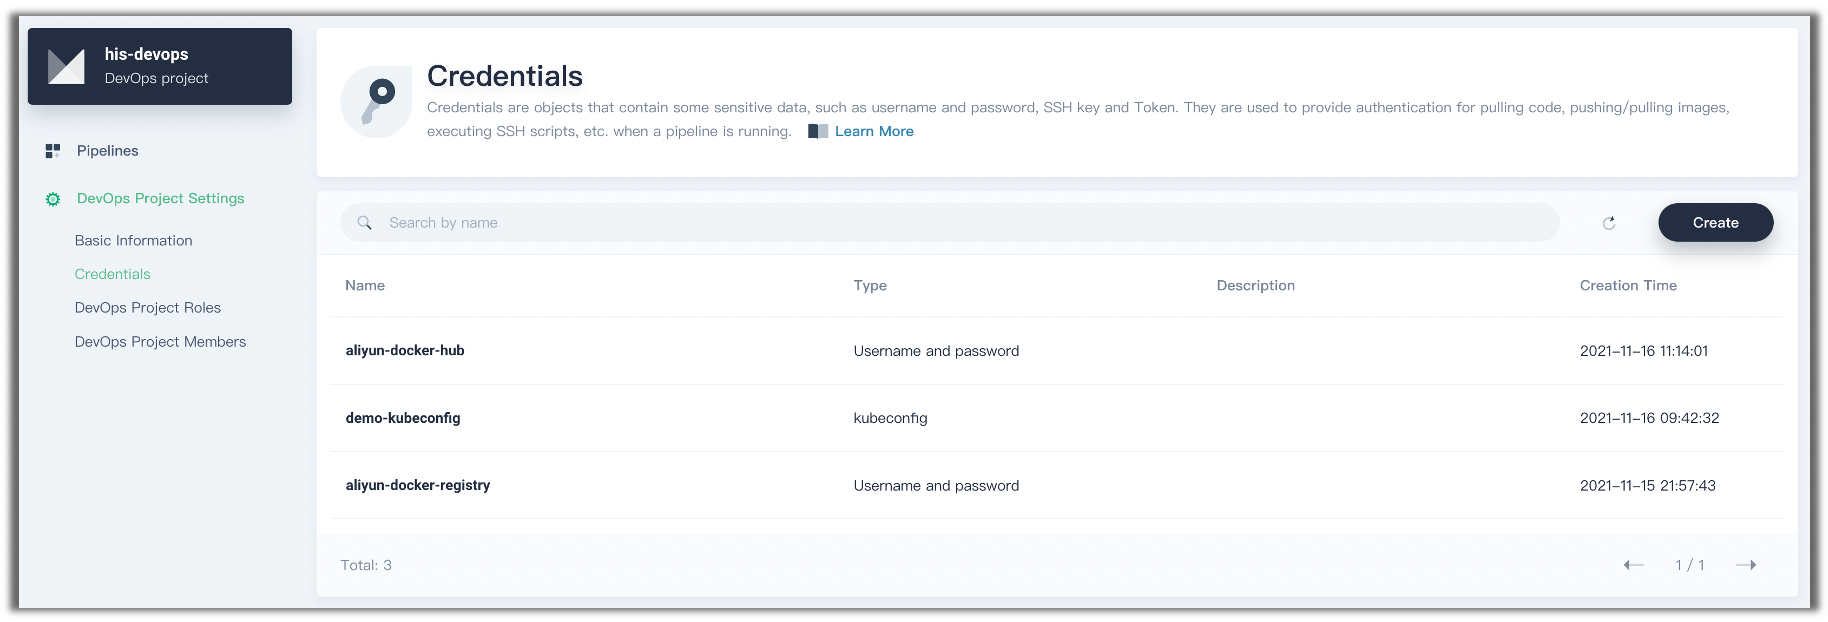1828x622 pixels.
Task: Refresh the credentials list
Action: [x=1609, y=223]
